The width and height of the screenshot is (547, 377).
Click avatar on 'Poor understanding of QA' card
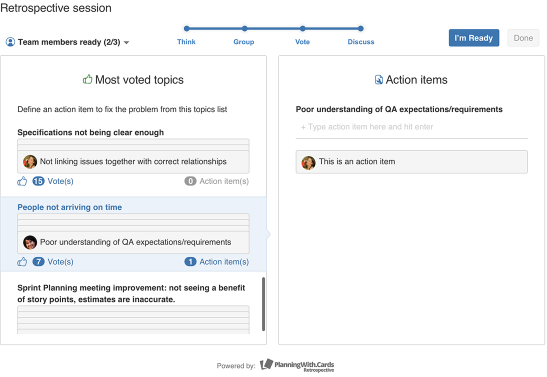[x=30, y=242]
